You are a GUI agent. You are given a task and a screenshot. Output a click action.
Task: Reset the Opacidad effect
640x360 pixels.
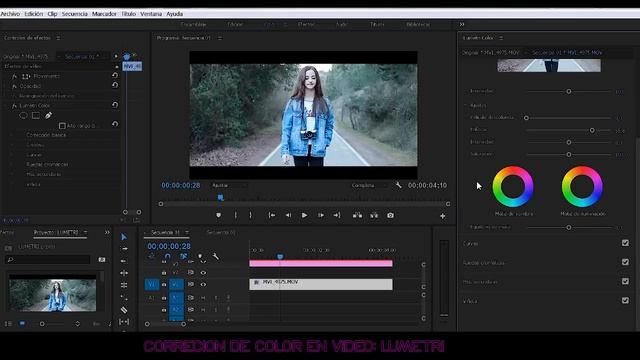115,85
